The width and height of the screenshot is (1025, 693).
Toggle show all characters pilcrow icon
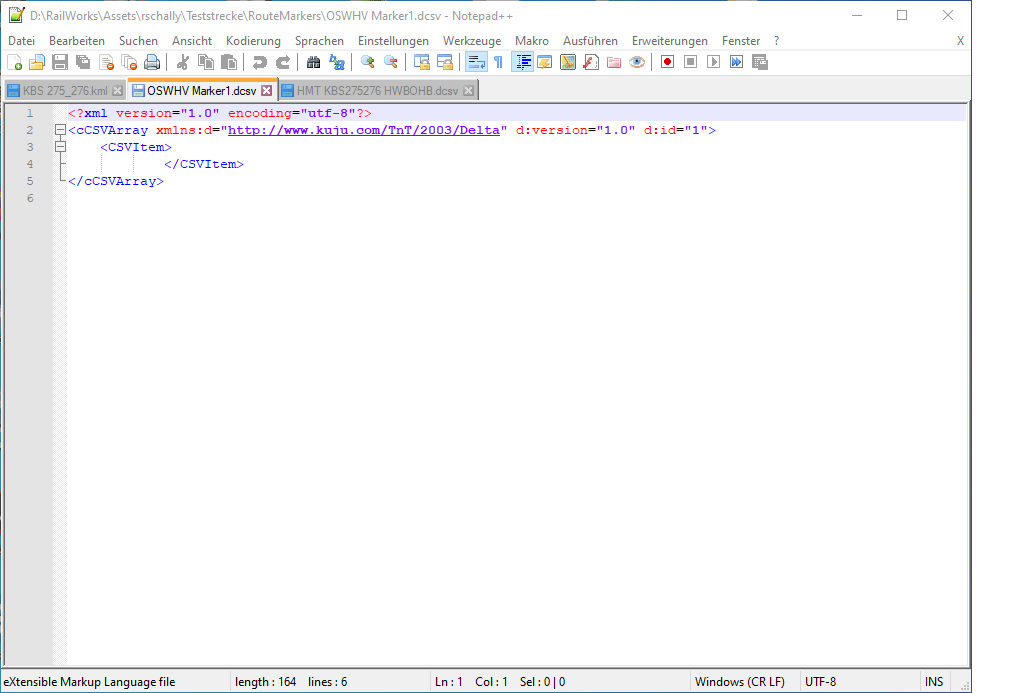[x=498, y=62]
